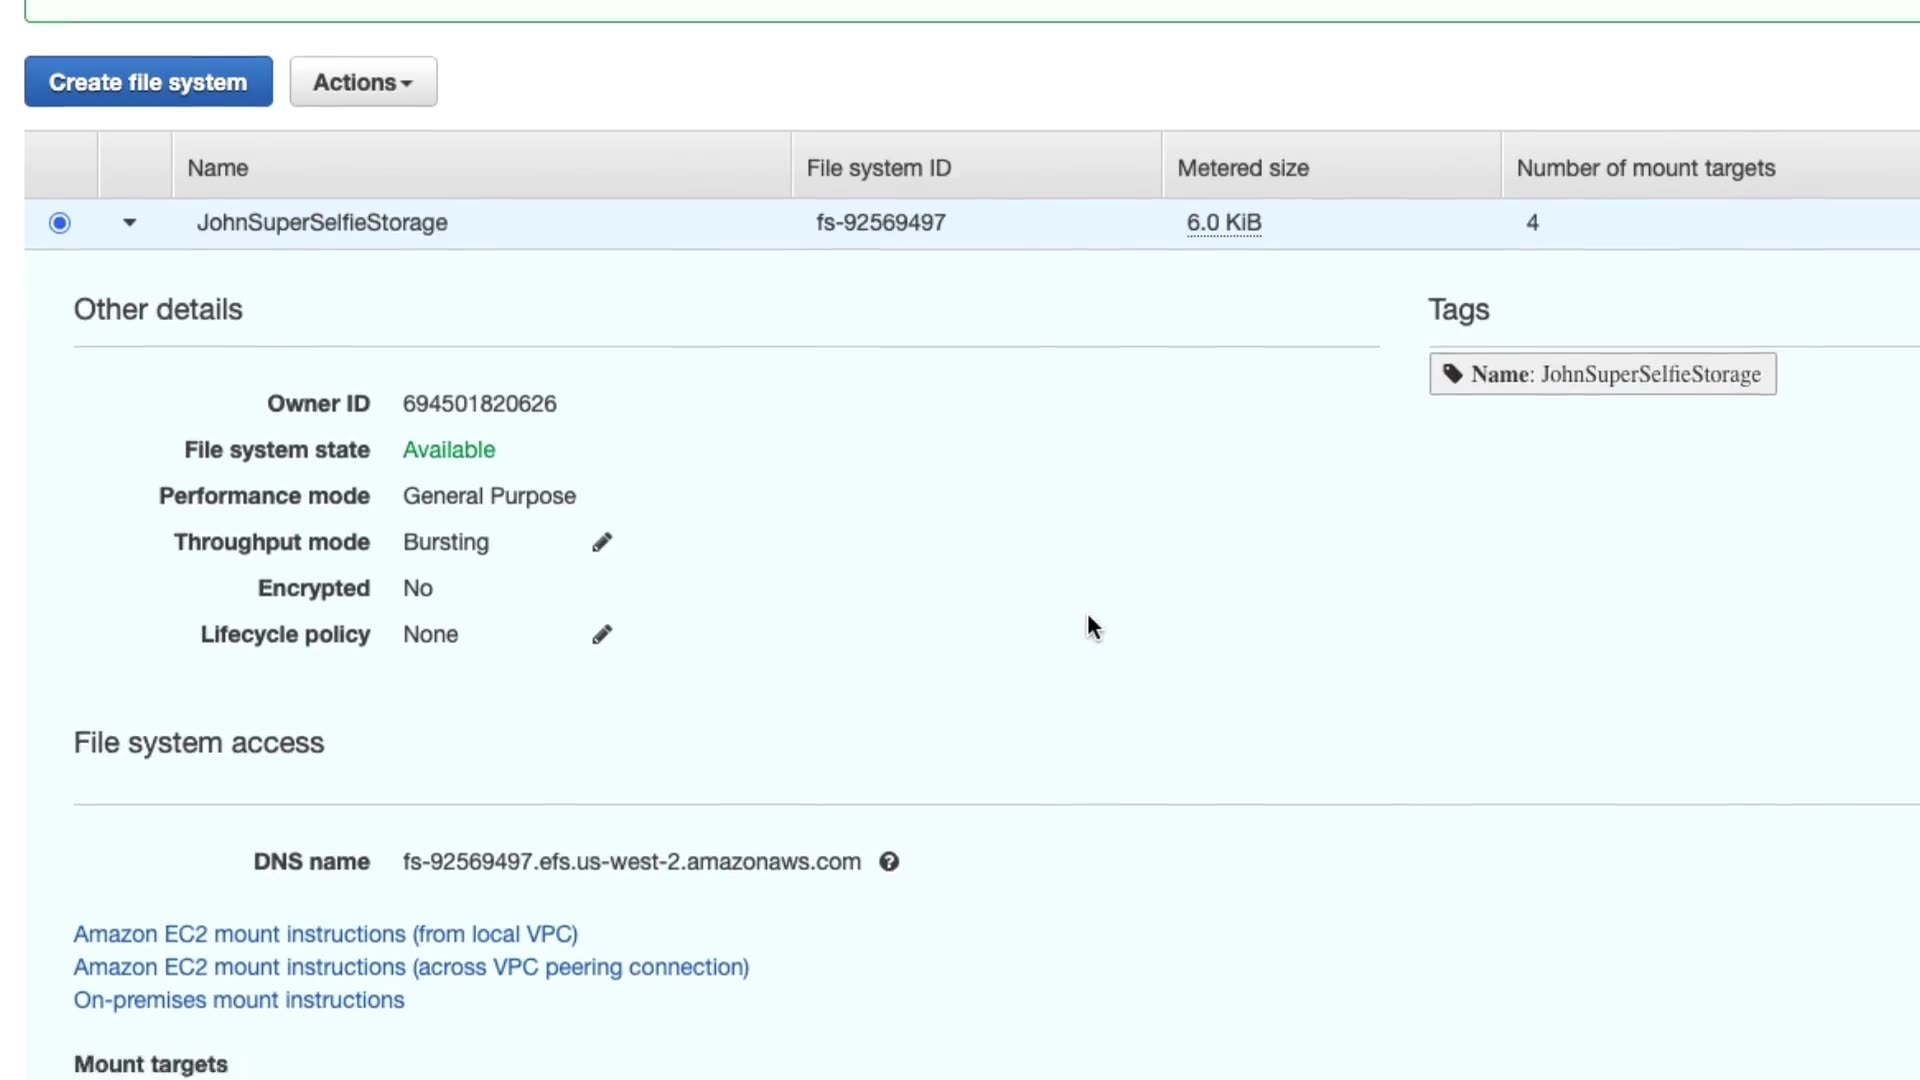Click the DNS name fs-92569497.efs.us-west-2.amazonaws.com text
Viewport: 1920px width, 1080px height.
tap(631, 862)
